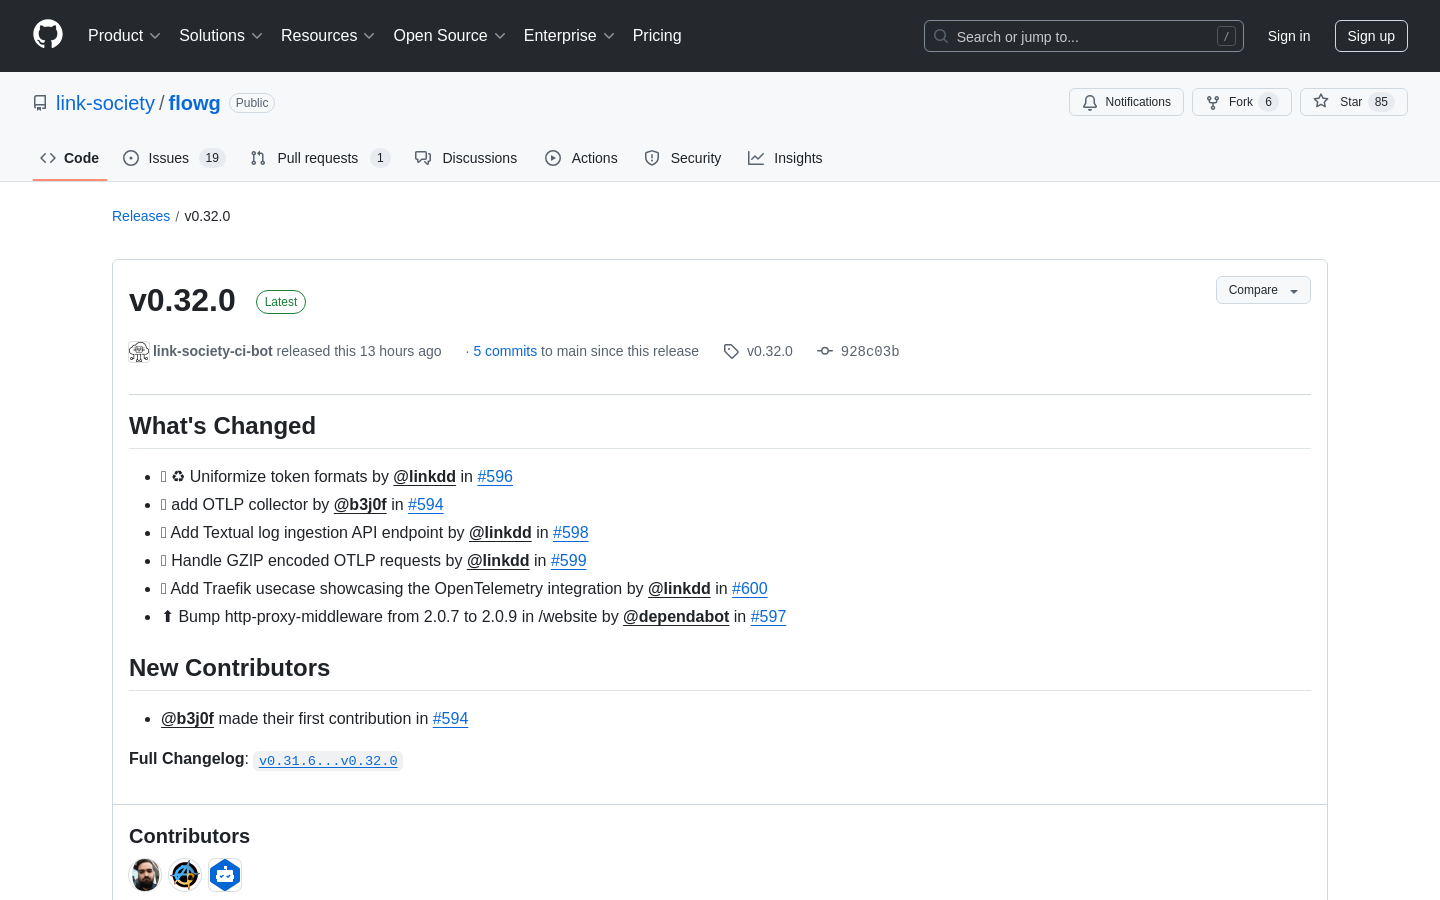Click the Notifications button
This screenshot has width=1440, height=900.
tap(1126, 102)
